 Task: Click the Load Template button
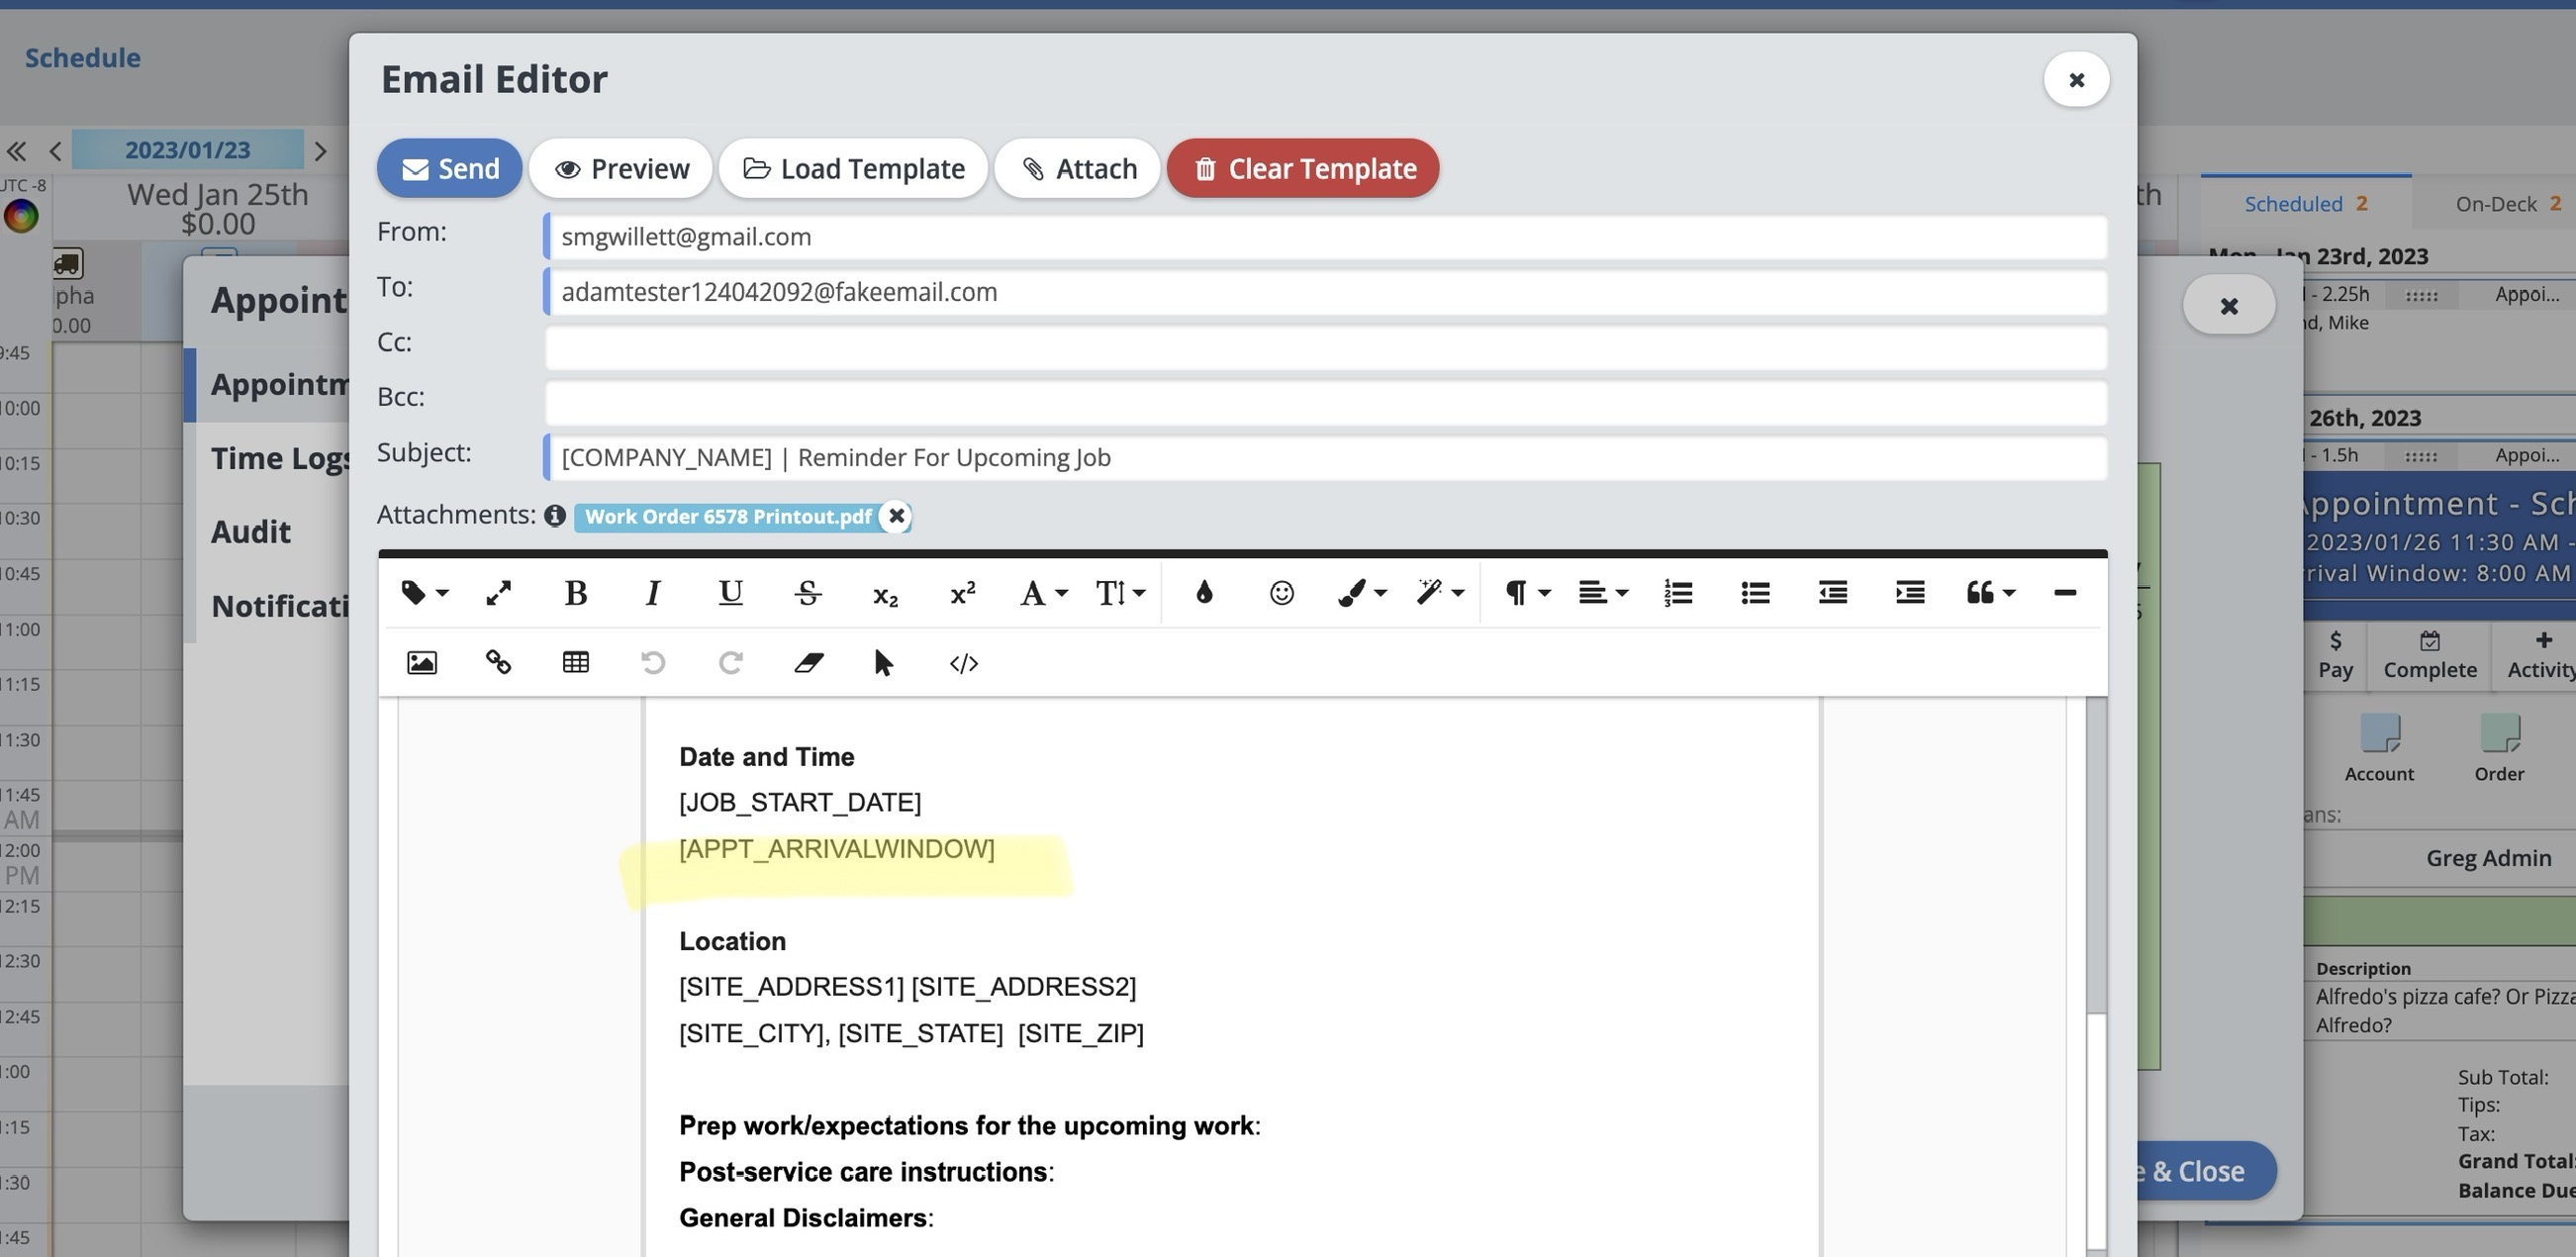pos(853,169)
